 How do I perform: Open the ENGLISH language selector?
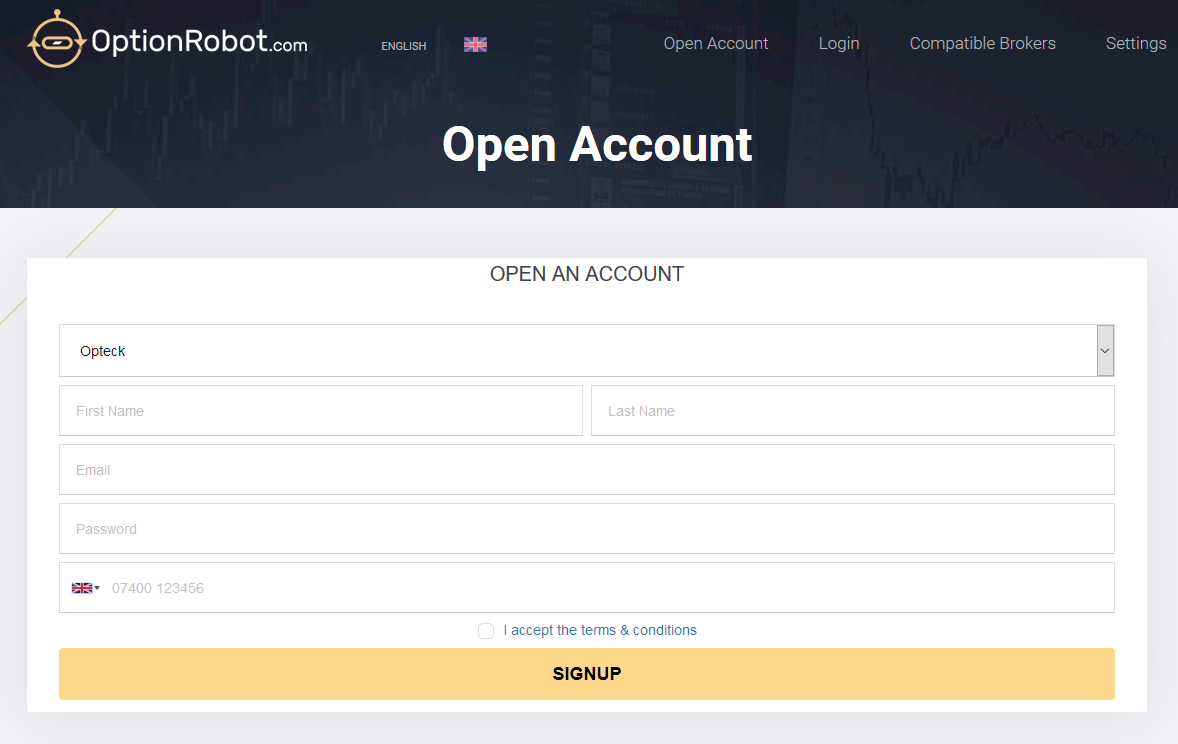tap(403, 46)
